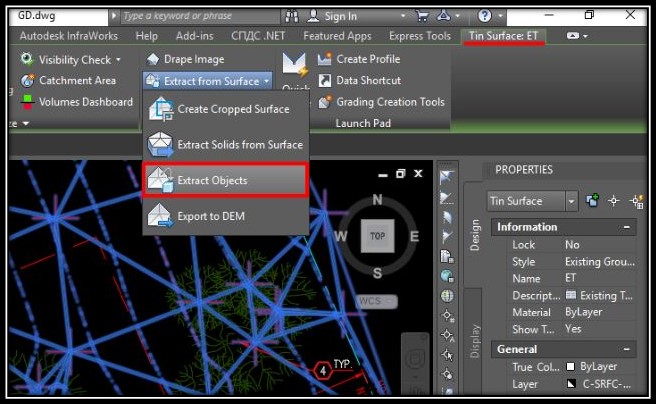Choose Export to DEM
The width and height of the screenshot is (656, 404).
(225, 216)
